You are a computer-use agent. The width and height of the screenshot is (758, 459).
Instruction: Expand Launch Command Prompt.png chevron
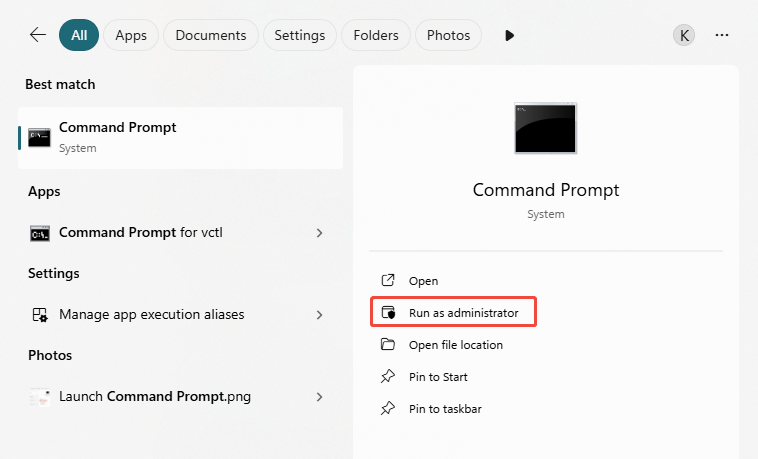[x=319, y=397]
